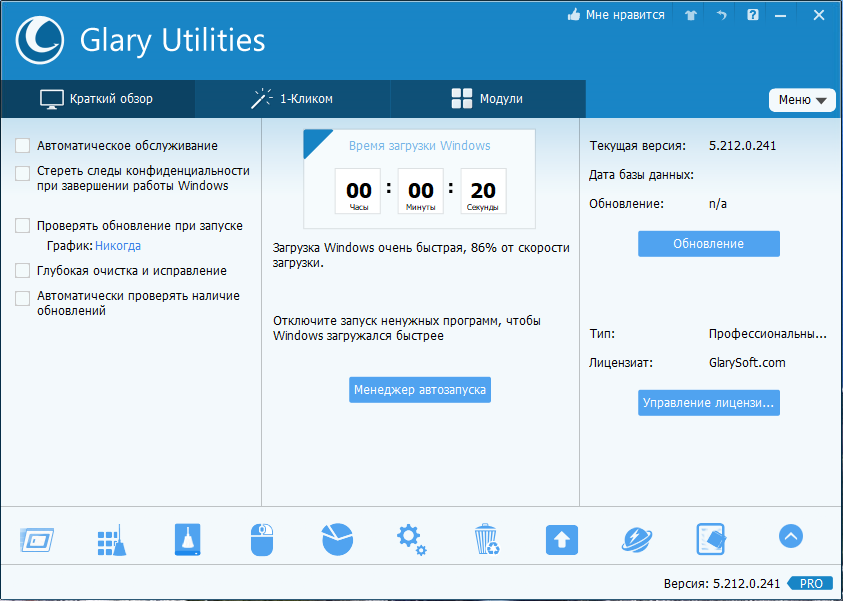
Task: Open Менеджер автозапуска
Action: [x=419, y=390]
